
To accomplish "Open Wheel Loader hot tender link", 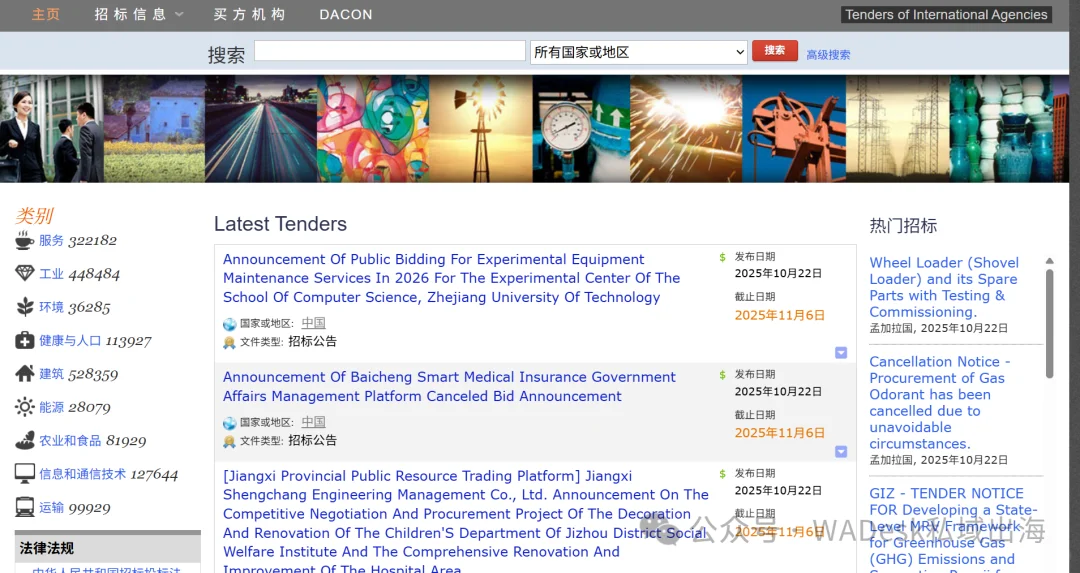I will point(944,287).
